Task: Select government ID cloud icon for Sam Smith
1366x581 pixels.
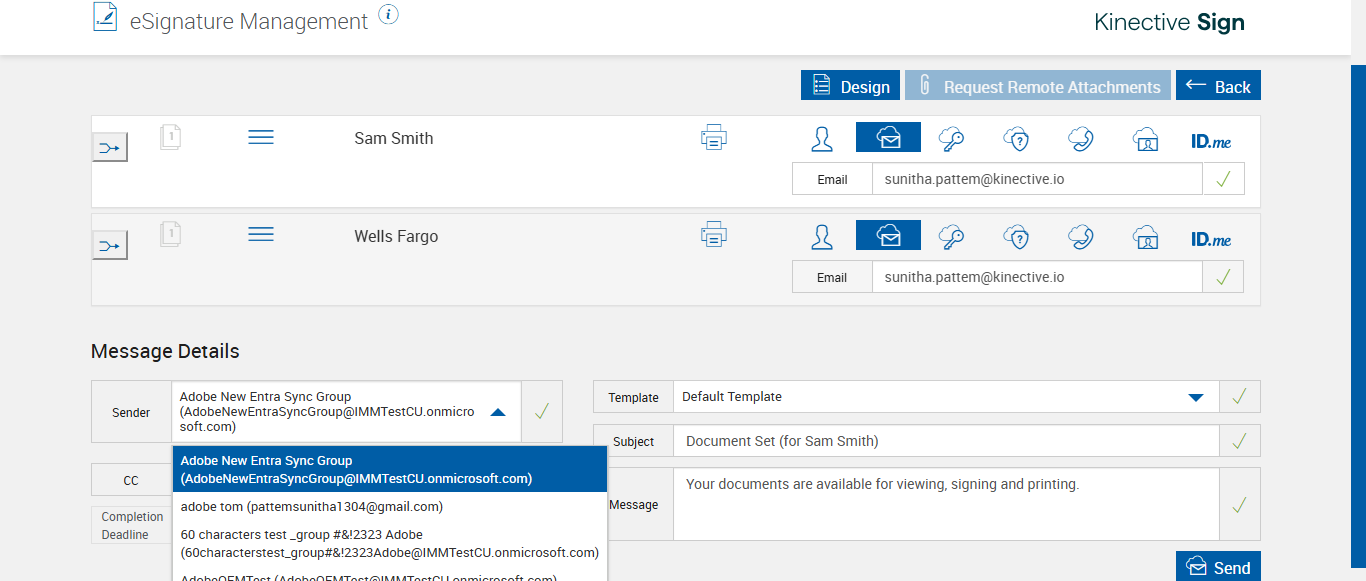Action: click(1146, 138)
